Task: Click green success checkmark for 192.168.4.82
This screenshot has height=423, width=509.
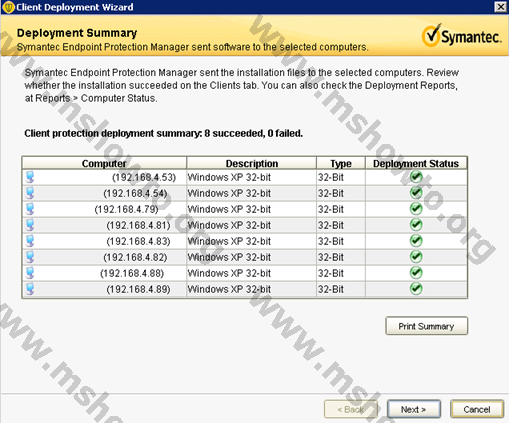Action: coord(416,257)
